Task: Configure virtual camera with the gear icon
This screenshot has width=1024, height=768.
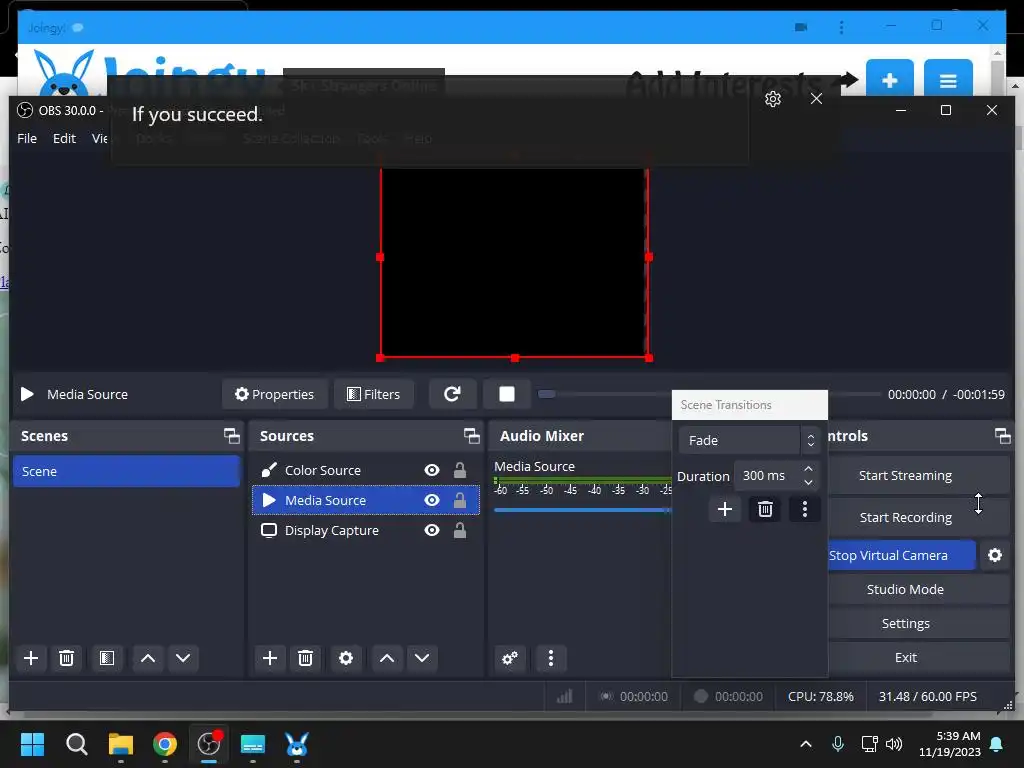Action: pyautogui.click(x=995, y=555)
